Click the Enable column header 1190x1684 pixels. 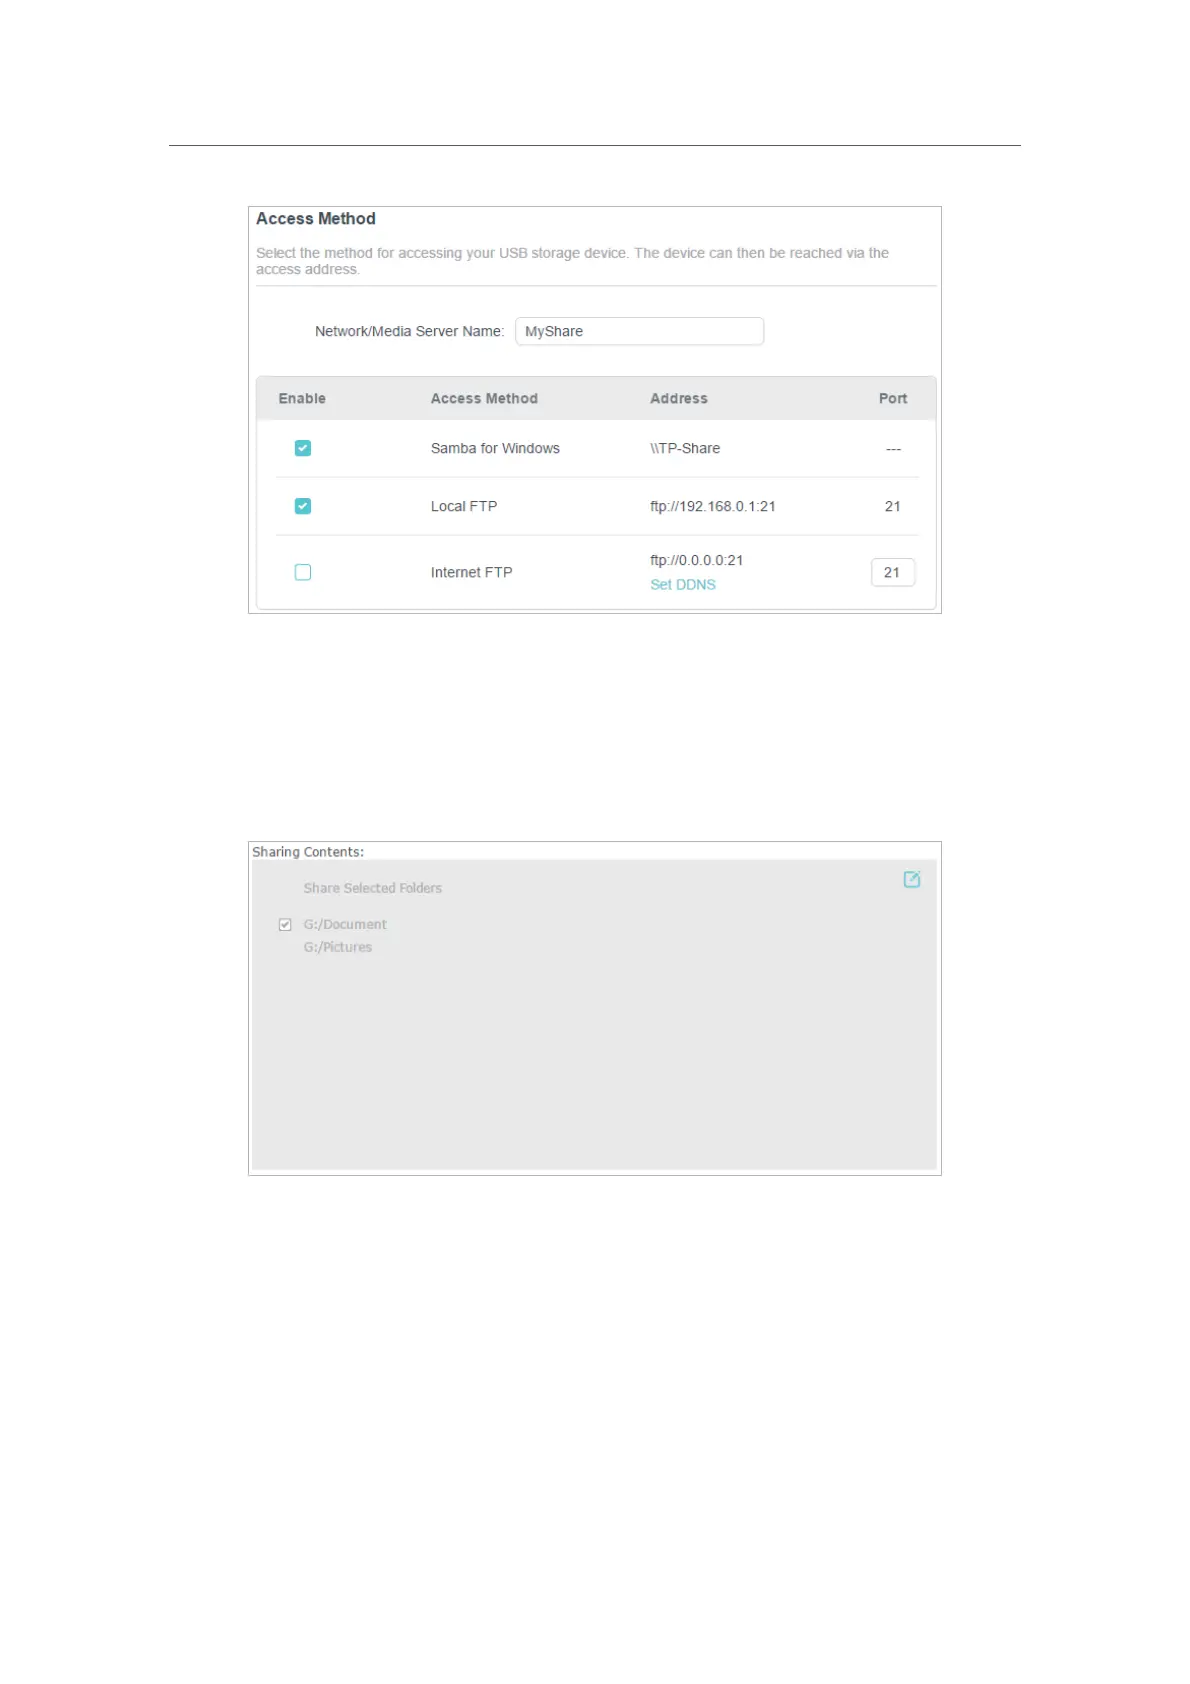click(x=302, y=398)
